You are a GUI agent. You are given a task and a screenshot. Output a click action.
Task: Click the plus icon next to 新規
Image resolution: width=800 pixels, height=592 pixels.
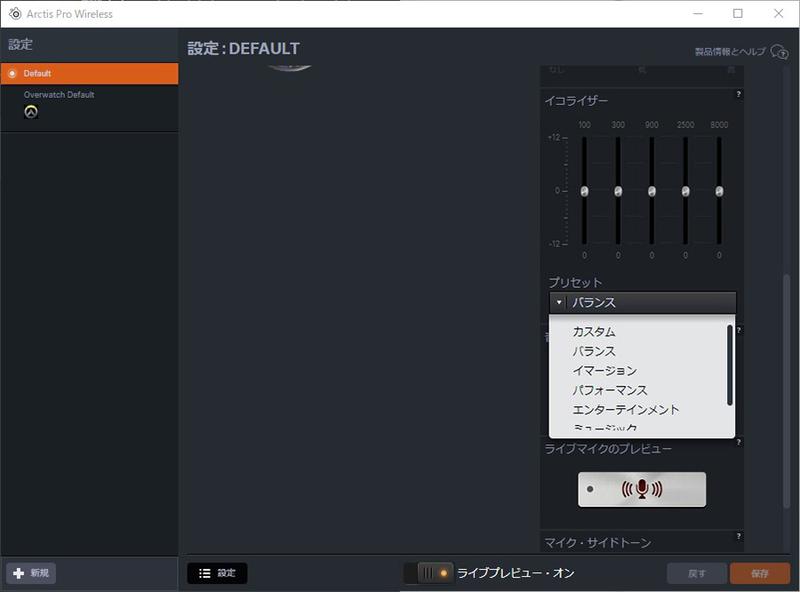pyautogui.click(x=20, y=571)
